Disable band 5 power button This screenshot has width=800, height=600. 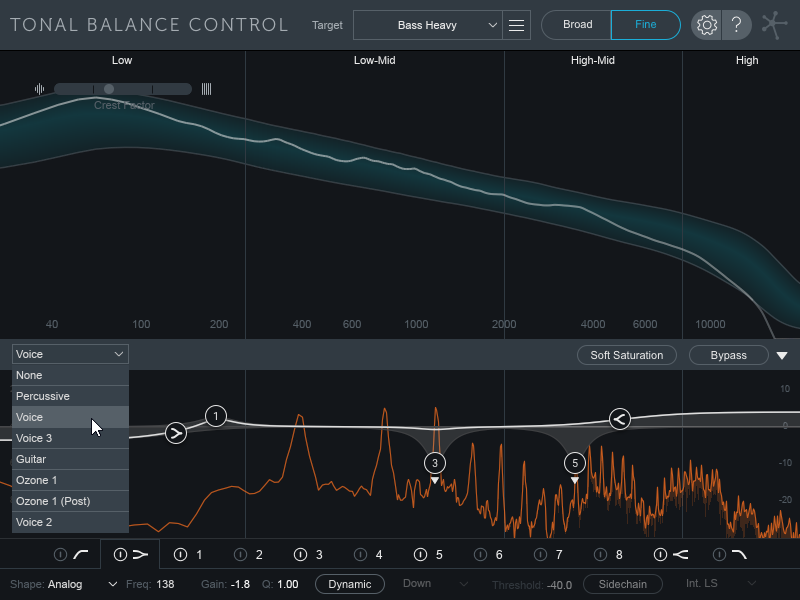click(x=420, y=555)
